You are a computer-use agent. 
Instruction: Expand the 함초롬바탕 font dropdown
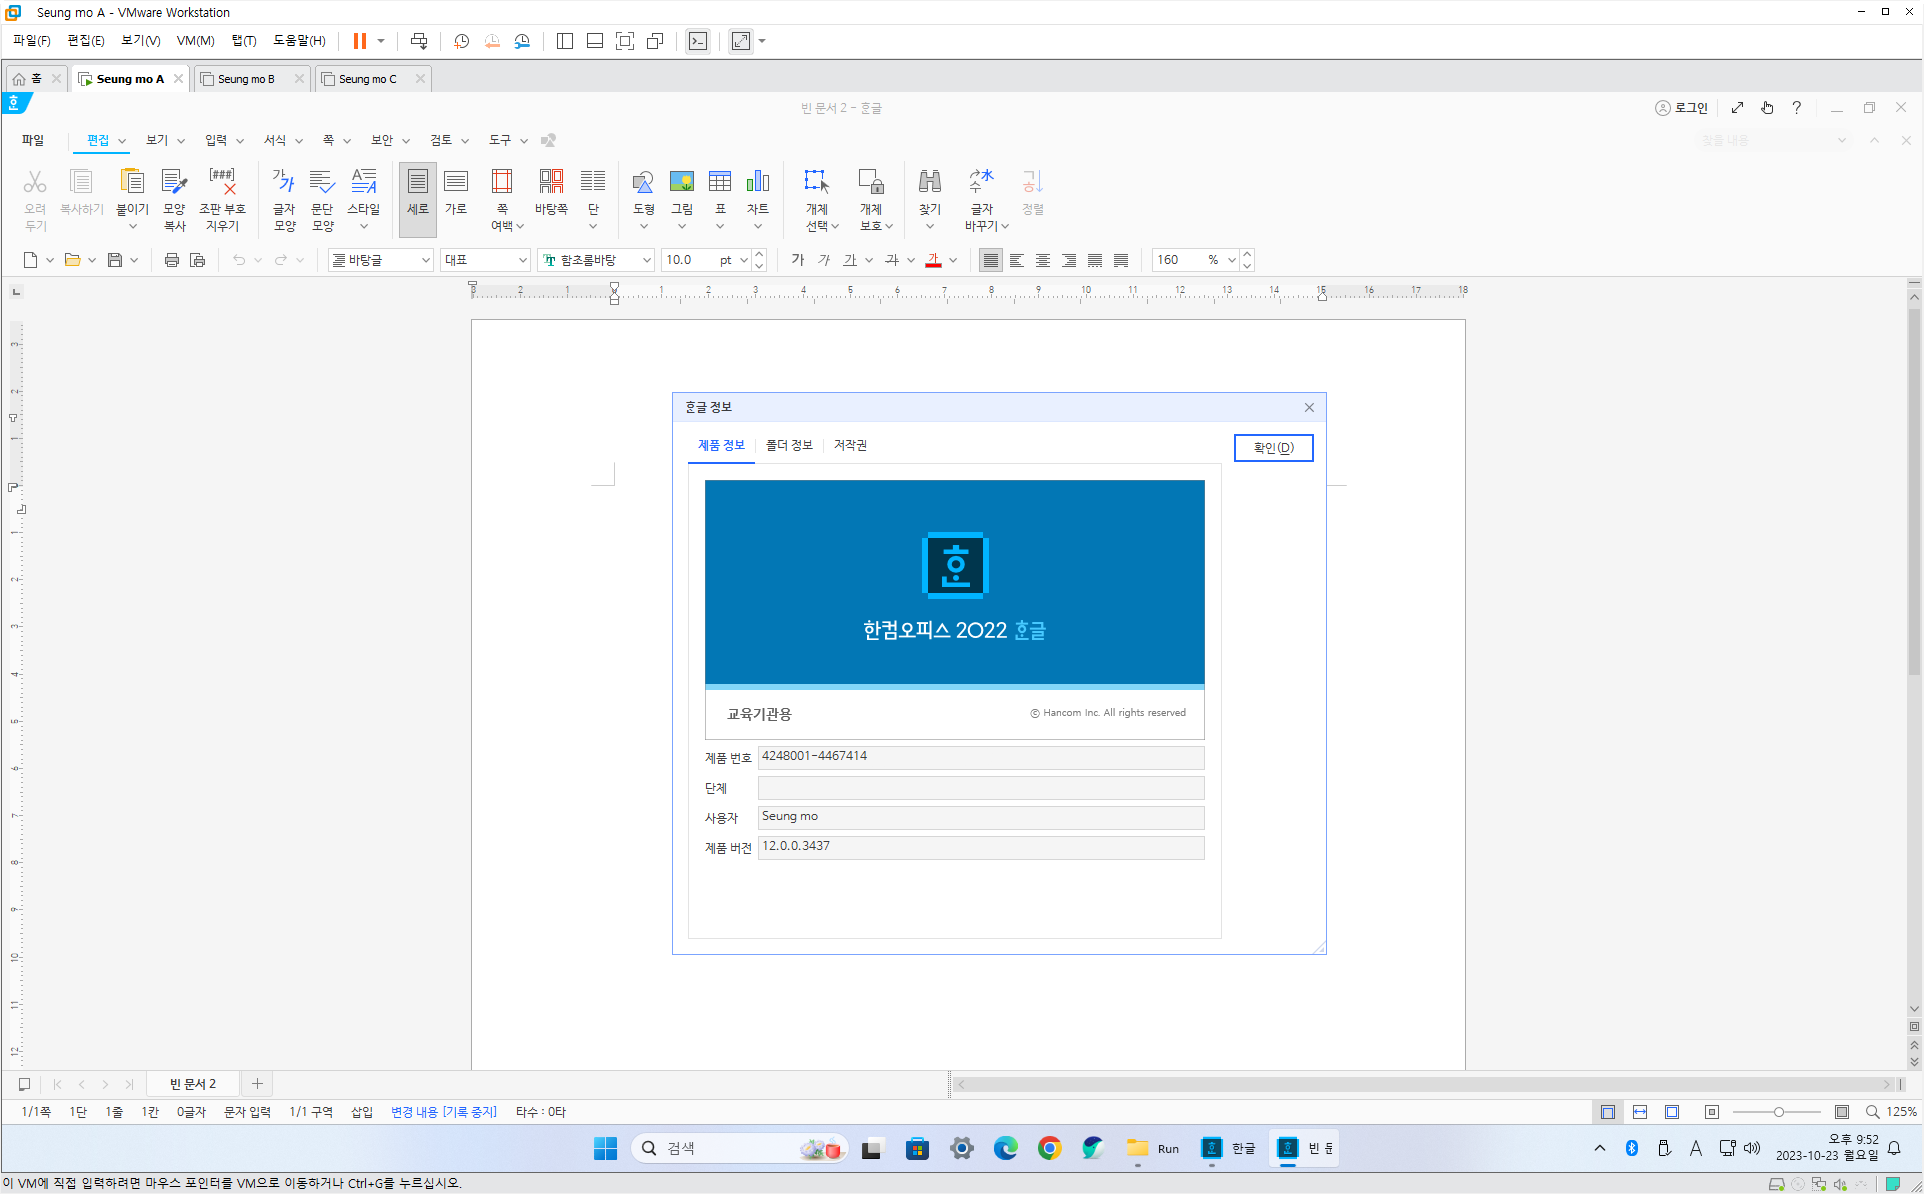[x=646, y=260]
